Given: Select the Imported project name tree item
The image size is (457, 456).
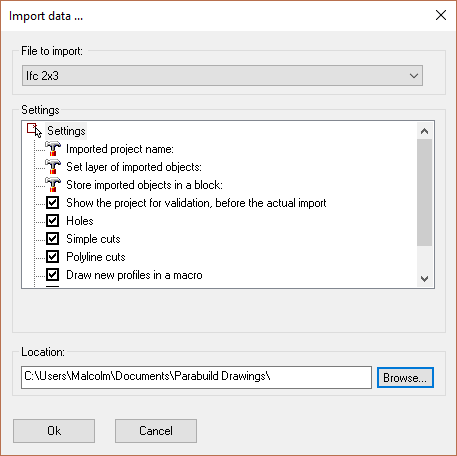Looking at the screenshot, I should tap(120, 149).
